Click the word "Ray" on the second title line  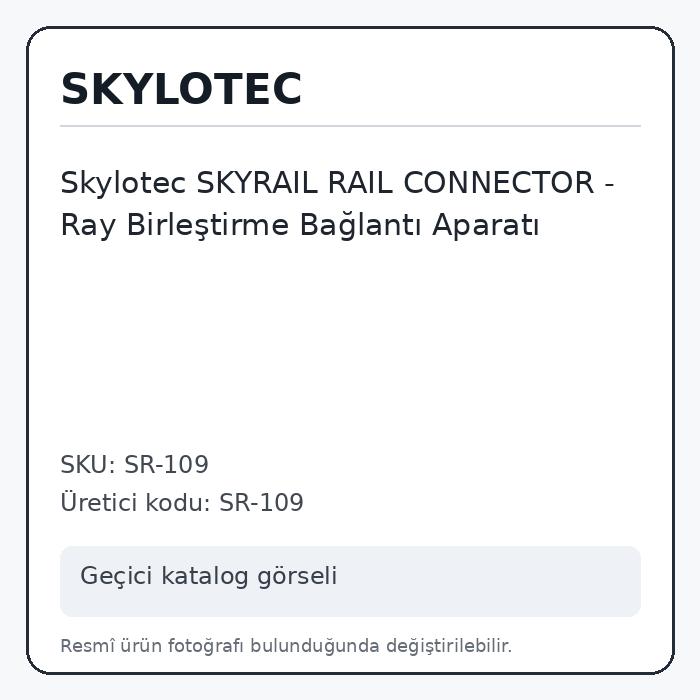tap(88, 225)
